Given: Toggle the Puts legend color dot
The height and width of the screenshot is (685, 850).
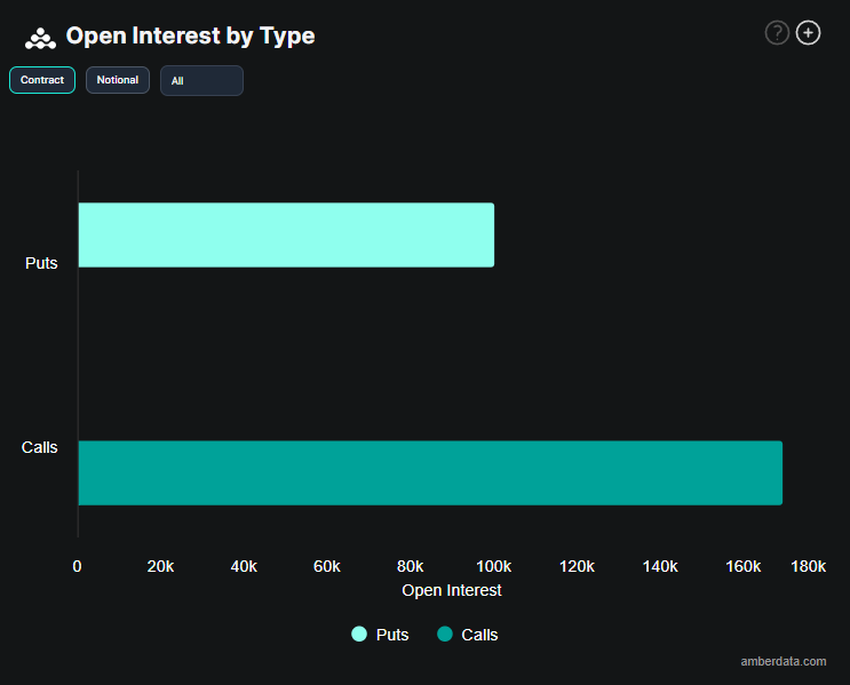Looking at the screenshot, I should pos(359,634).
